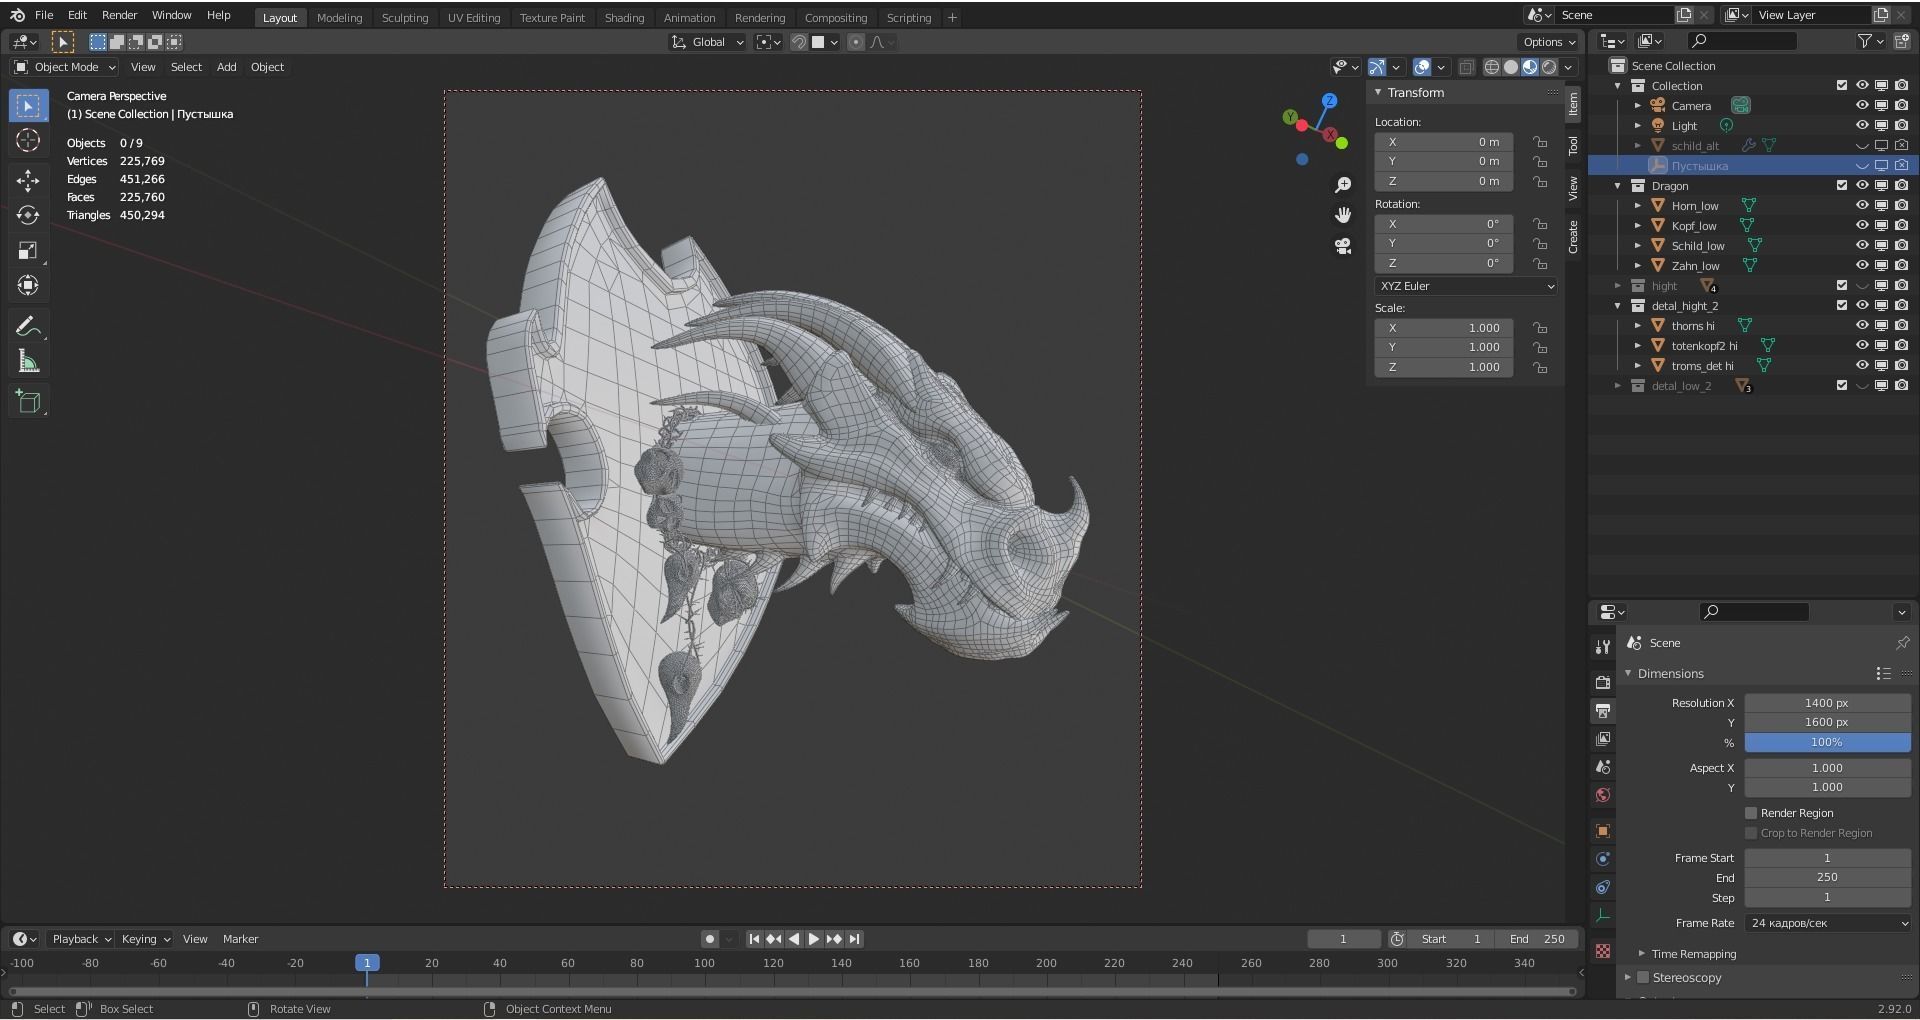The image size is (1920, 1020).
Task: Hide the Camera object in viewport
Action: (x=1862, y=105)
